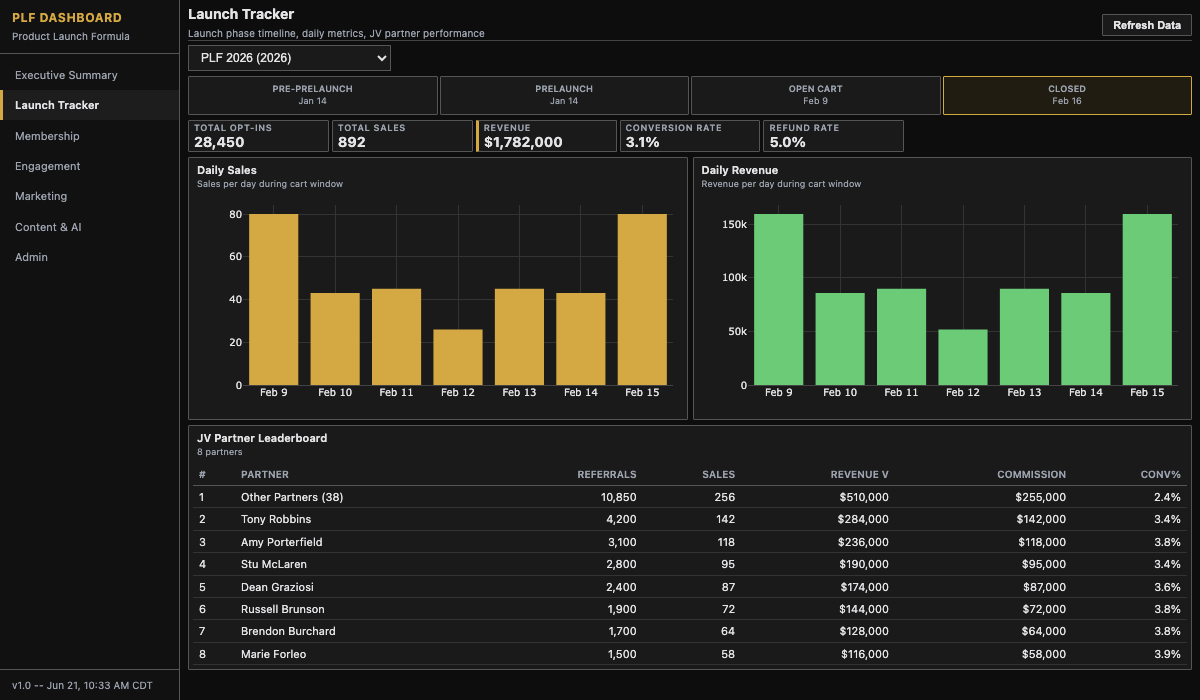Click the Refund Rate 5.0% card
The image size is (1200, 700).
(834, 136)
